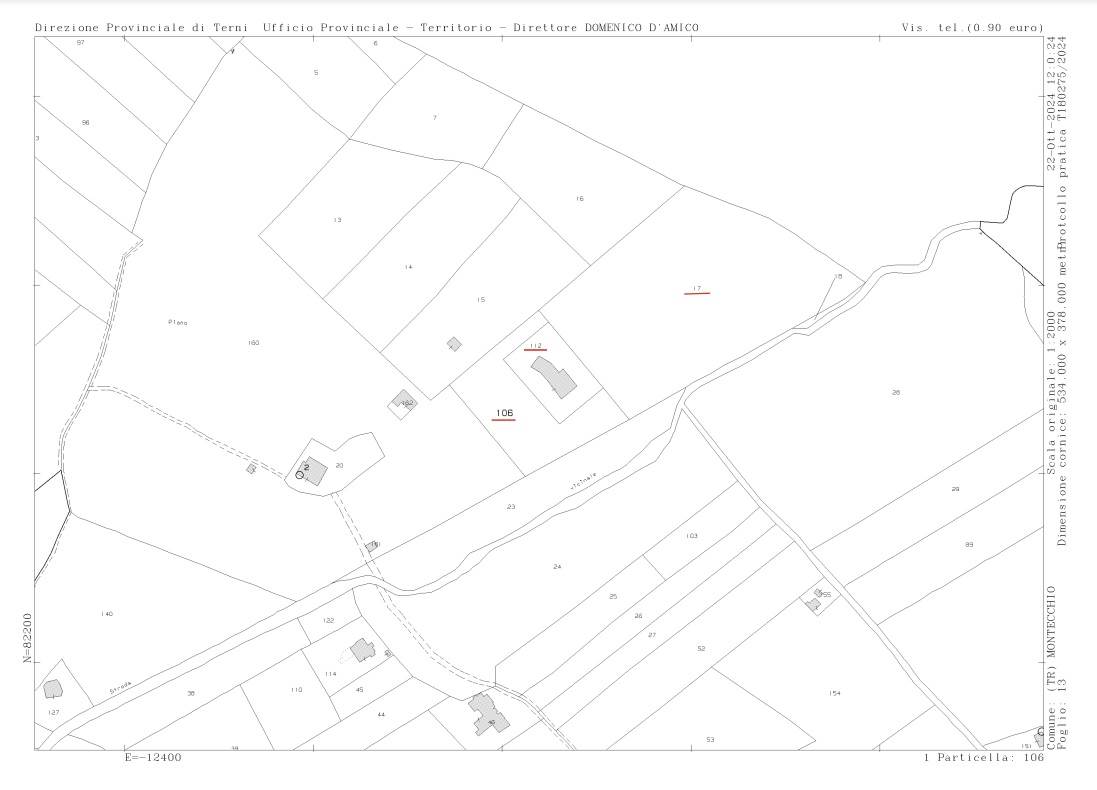Select the parcel 112 label above the building
Viewport: 1097px width, 790px height.
pos(535,345)
